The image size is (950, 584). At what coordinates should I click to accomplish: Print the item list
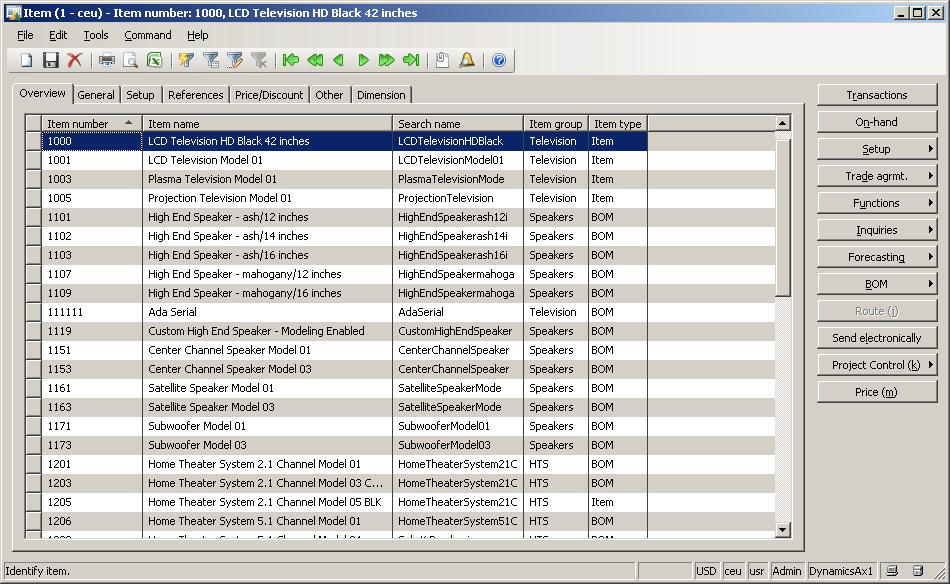[x=107, y=59]
